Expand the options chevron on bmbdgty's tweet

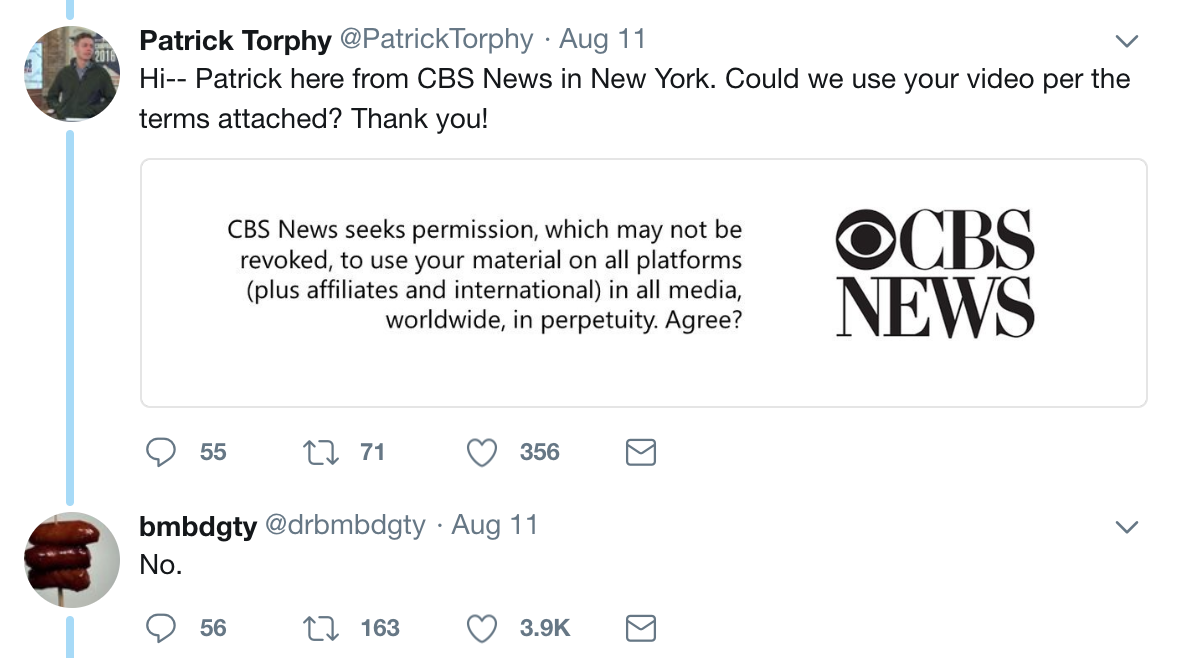(x=1127, y=527)
